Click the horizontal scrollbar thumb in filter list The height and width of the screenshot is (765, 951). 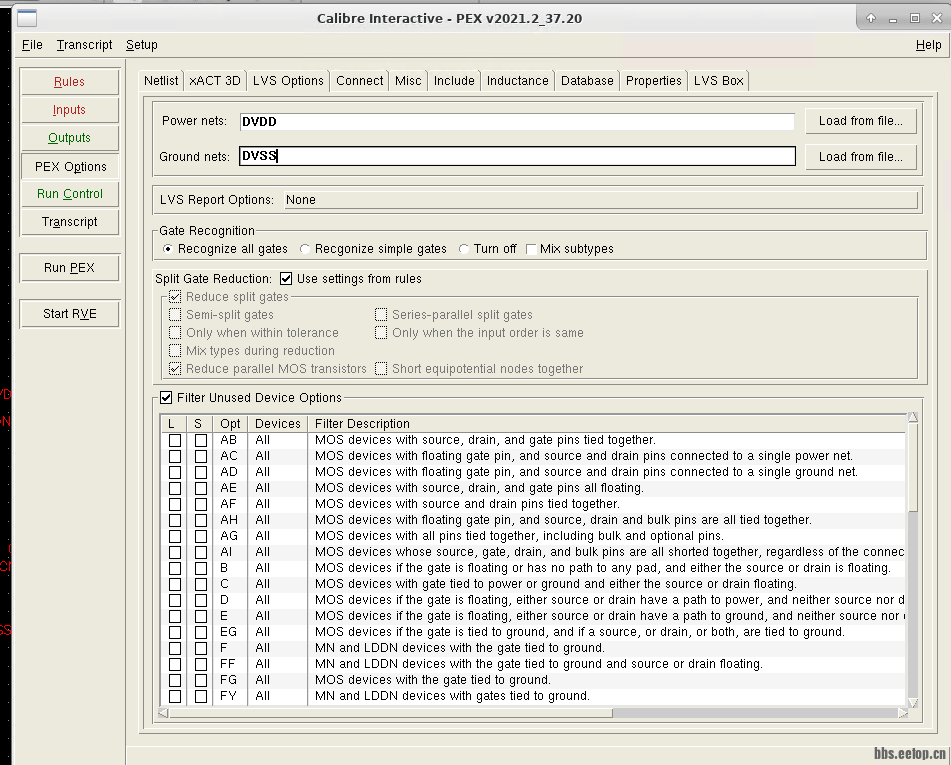pos(391,713)
